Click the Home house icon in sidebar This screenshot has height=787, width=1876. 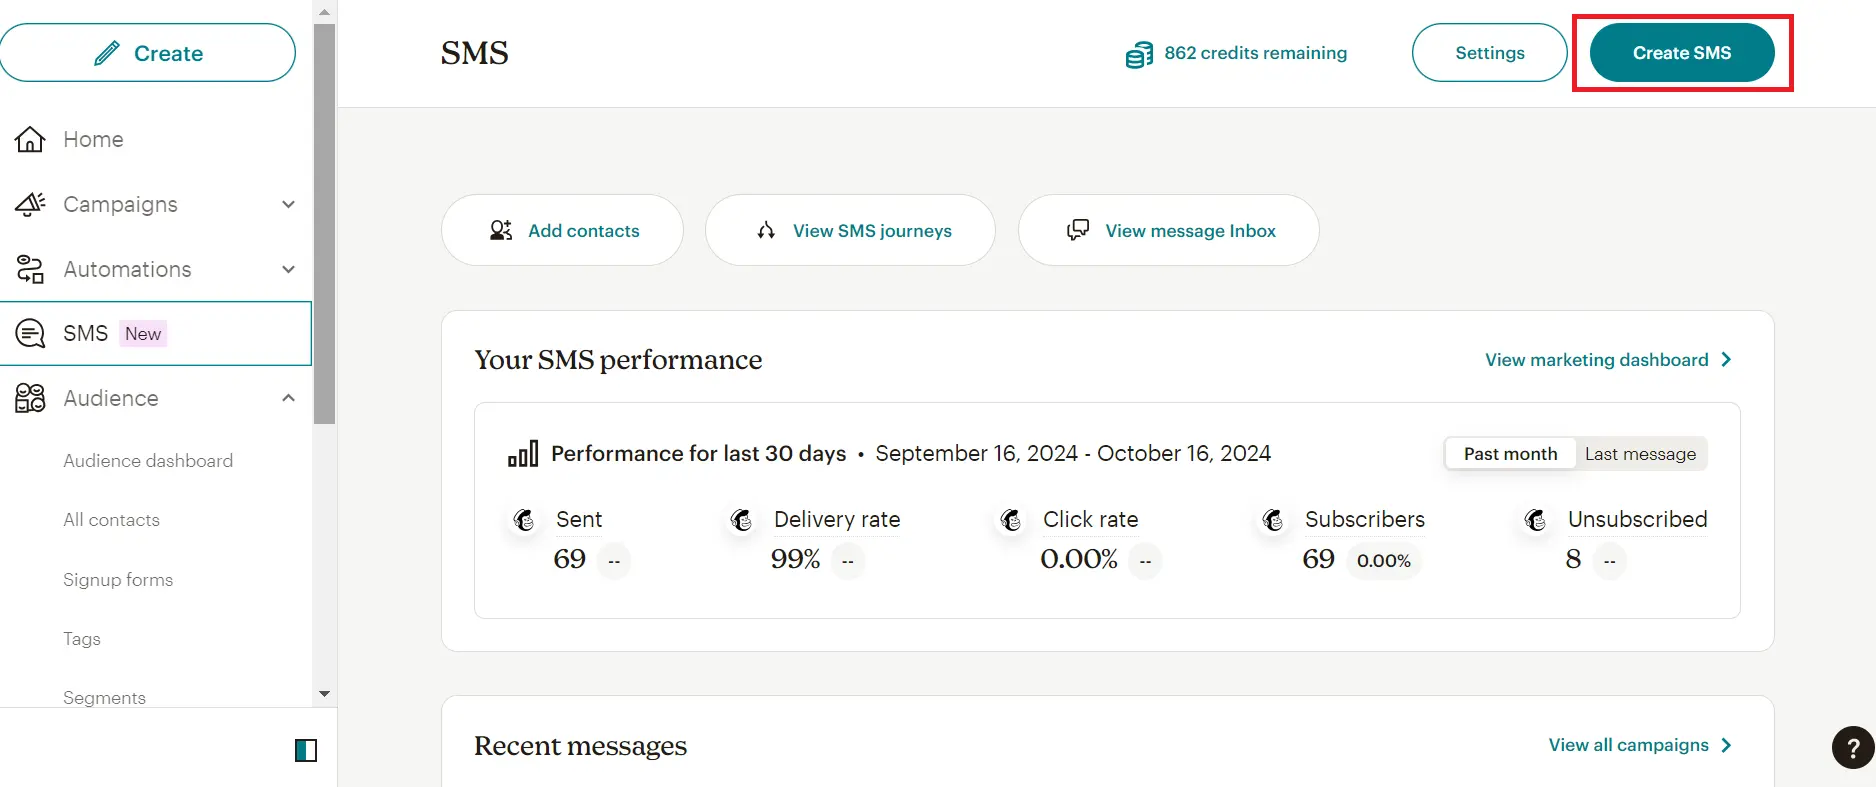point(30,139)
